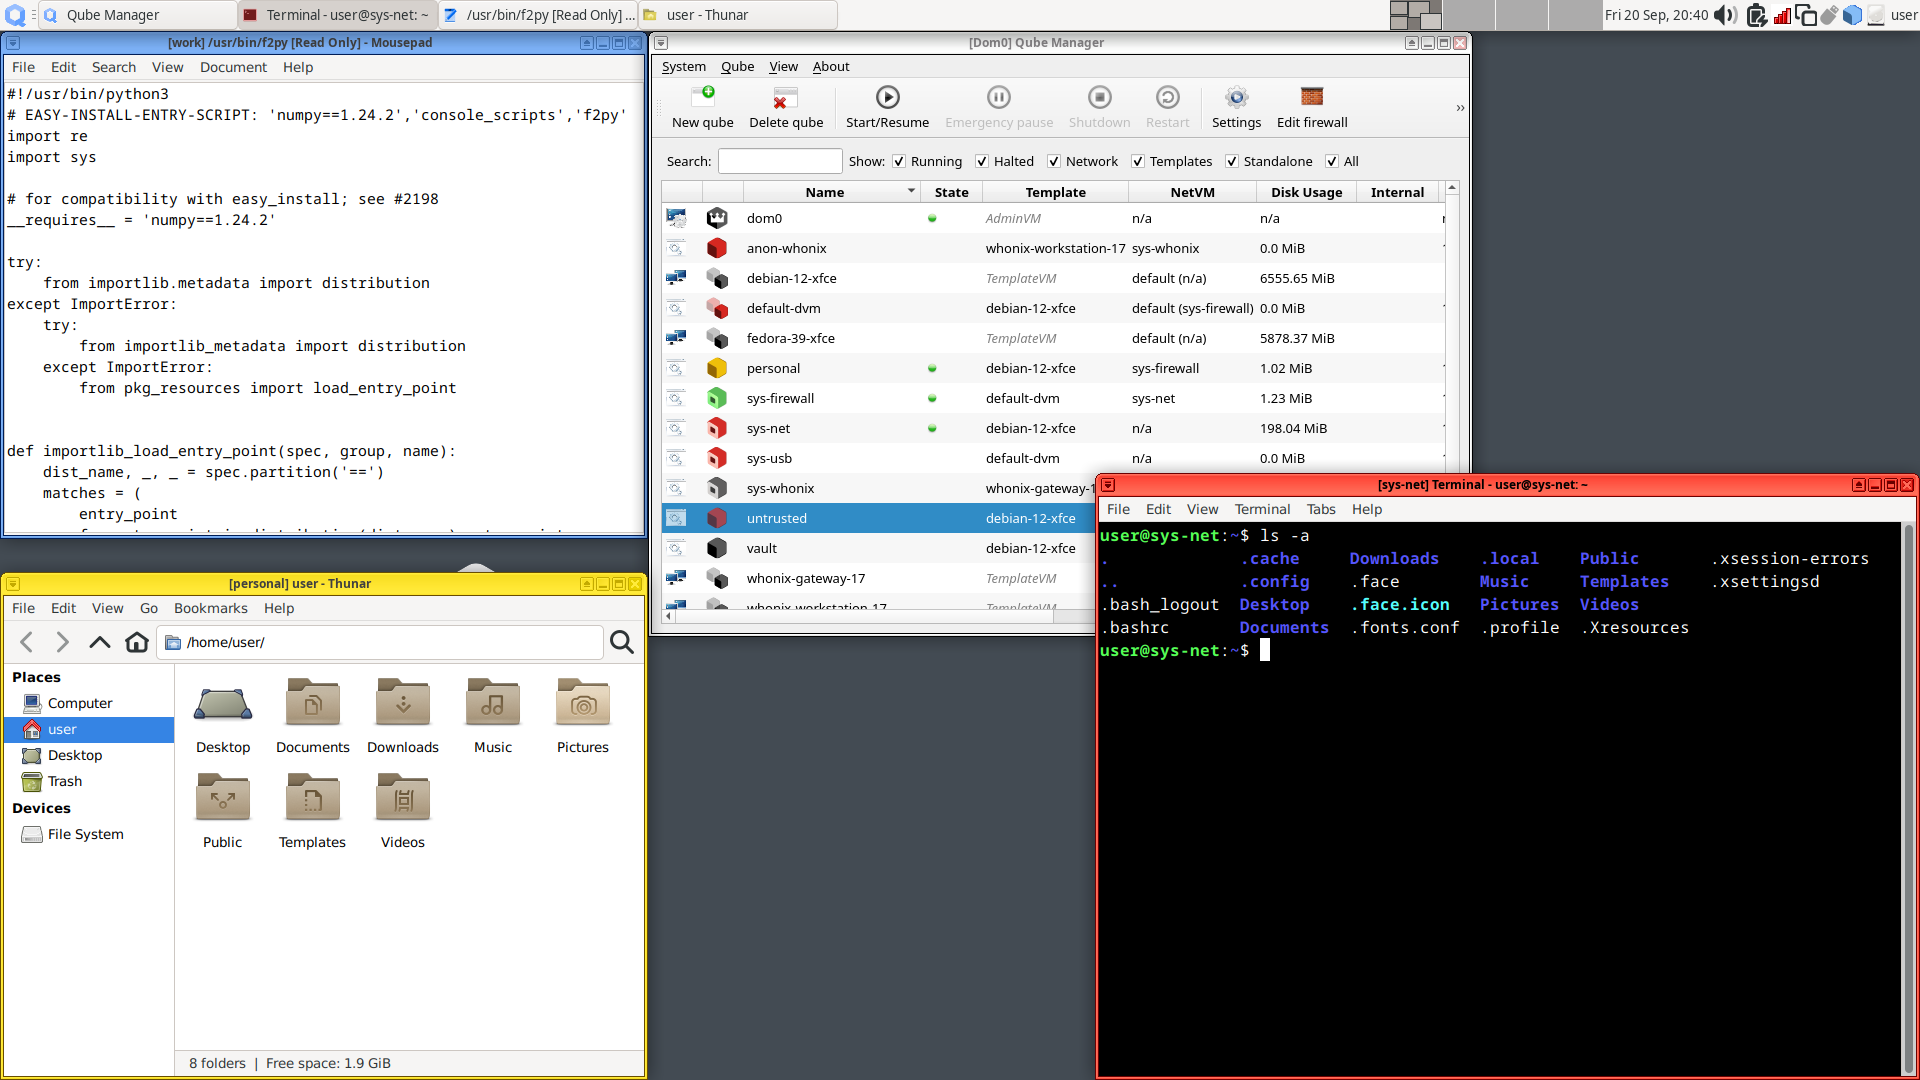Click the New qube toolbar icon
Screen dimensions: 1920x1080
pos(702,97)
